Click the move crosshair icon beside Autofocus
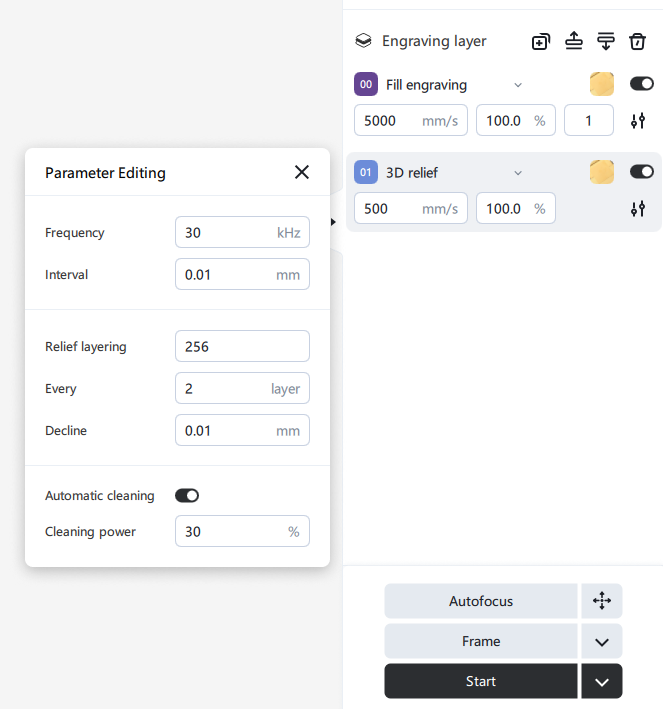The image size is (663, 709). pos(602,601)
